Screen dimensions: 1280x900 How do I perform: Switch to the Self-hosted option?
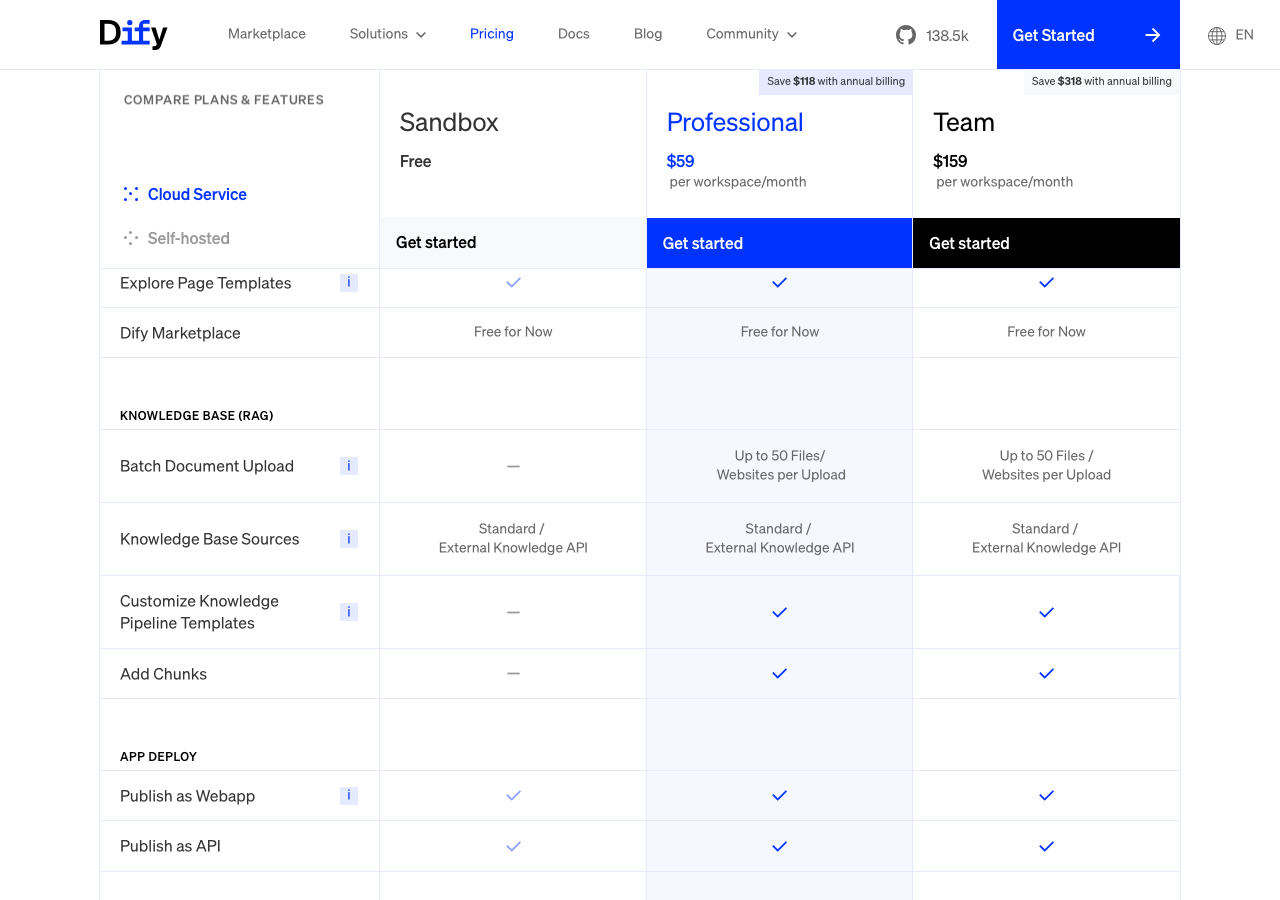pos(188,238)
